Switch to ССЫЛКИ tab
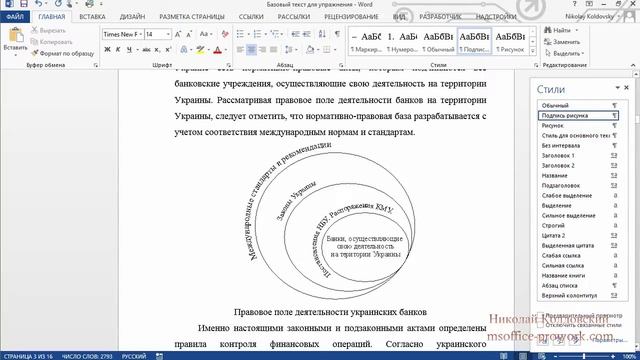This screenshot has height=360, width=640. click(x=251, y=17)
